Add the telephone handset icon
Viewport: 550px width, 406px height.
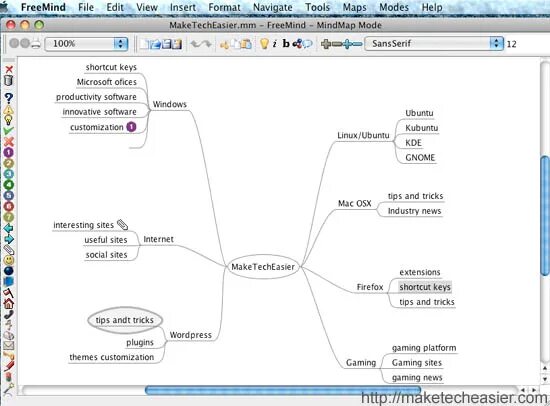9,314
